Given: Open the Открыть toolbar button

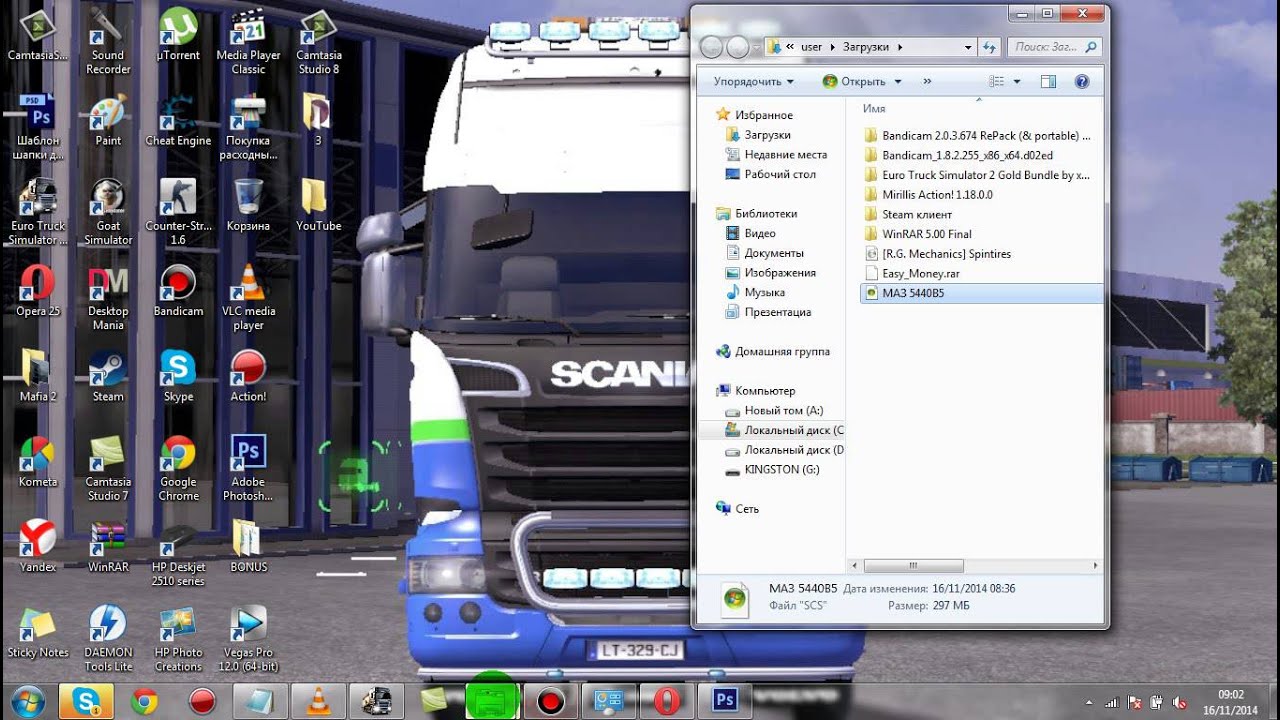Looking at the screenshot, I should 853,81.
